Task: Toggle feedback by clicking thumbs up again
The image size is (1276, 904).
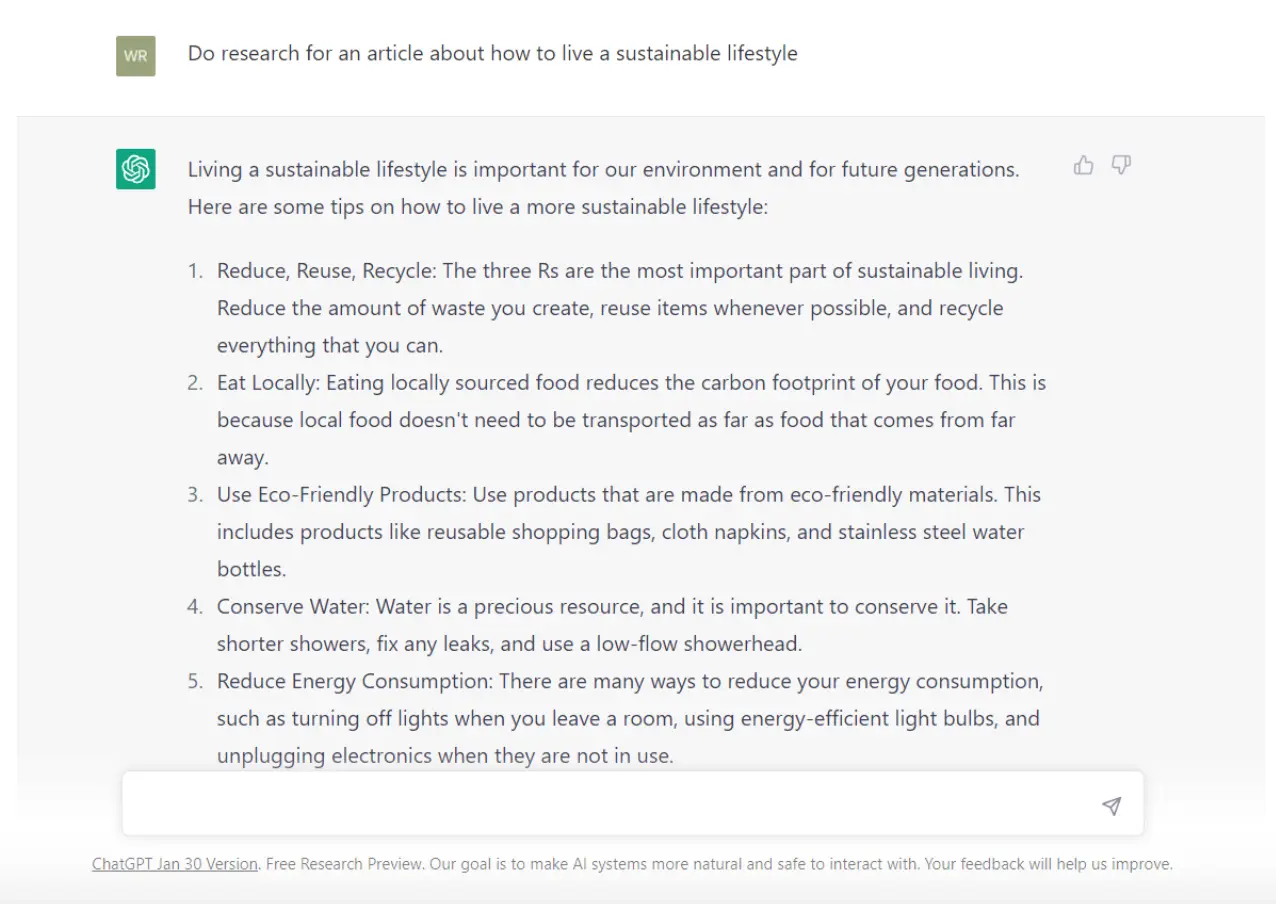Action: coord(1084,166)
